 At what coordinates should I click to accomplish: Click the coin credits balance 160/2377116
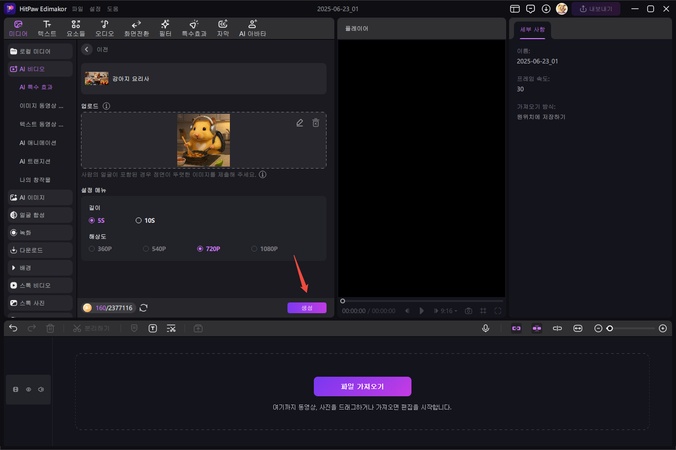pyautogui.click(x=108, y=308)
